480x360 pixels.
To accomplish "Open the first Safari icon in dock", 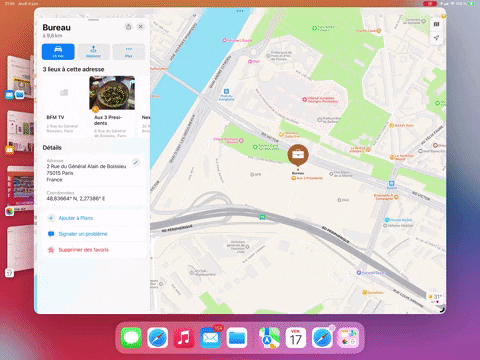I will point(157,338).
